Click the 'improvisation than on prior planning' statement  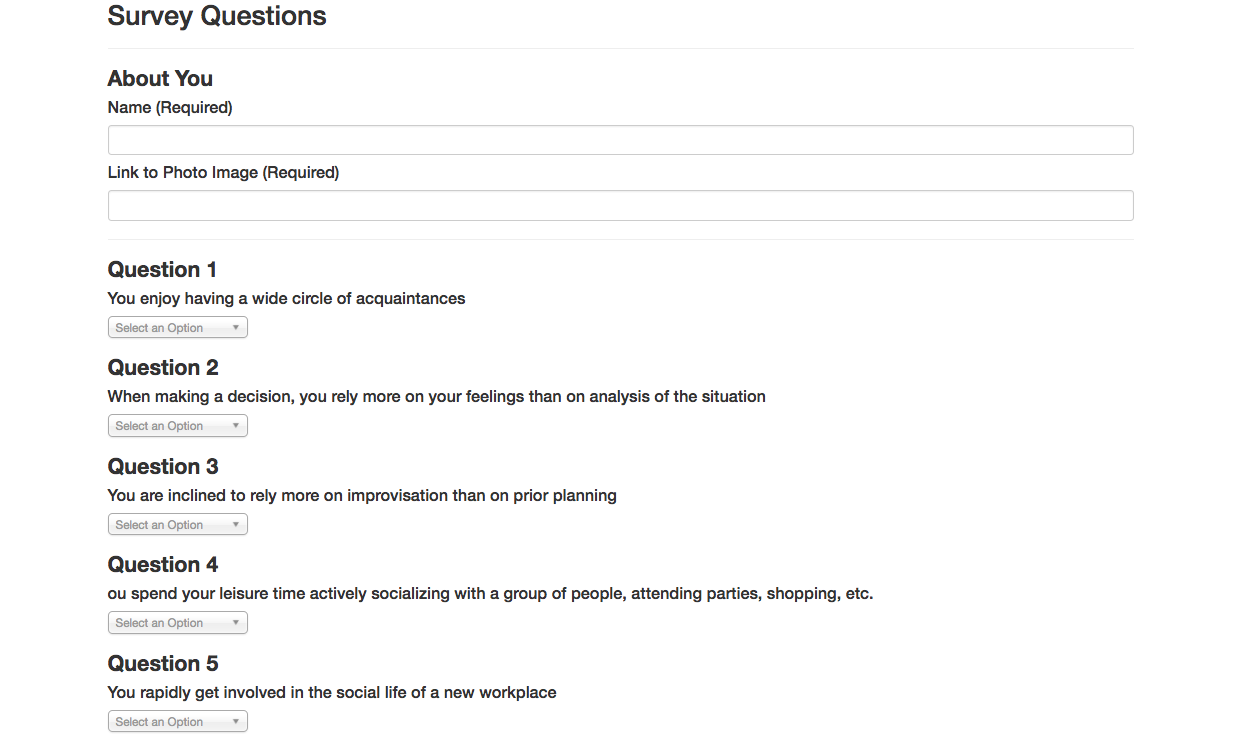[362, 495]
